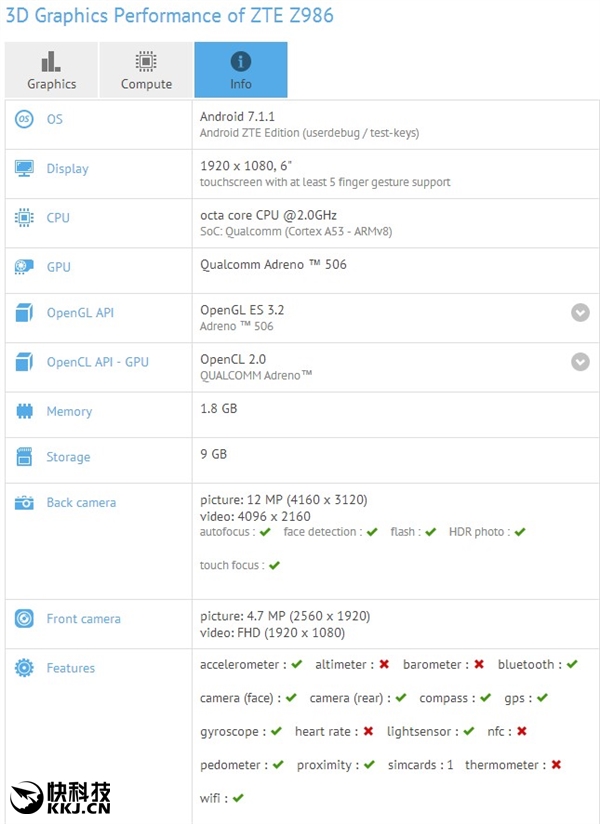Expand the OpenGL ES 3.2 details

point(580,313)
